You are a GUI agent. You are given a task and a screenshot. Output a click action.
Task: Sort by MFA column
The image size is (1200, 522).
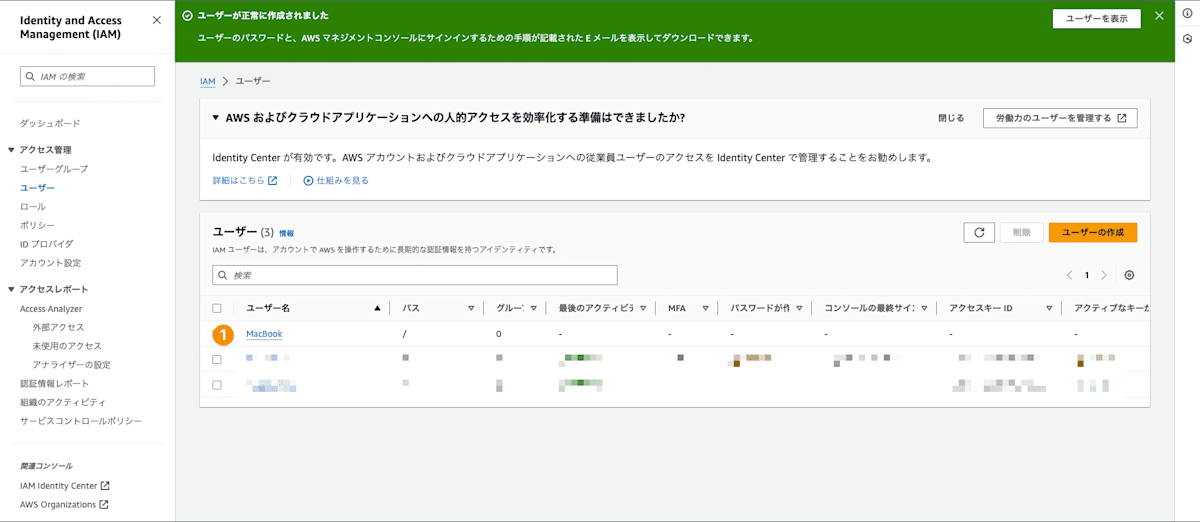pyautogui.click(x=705, y=308)
